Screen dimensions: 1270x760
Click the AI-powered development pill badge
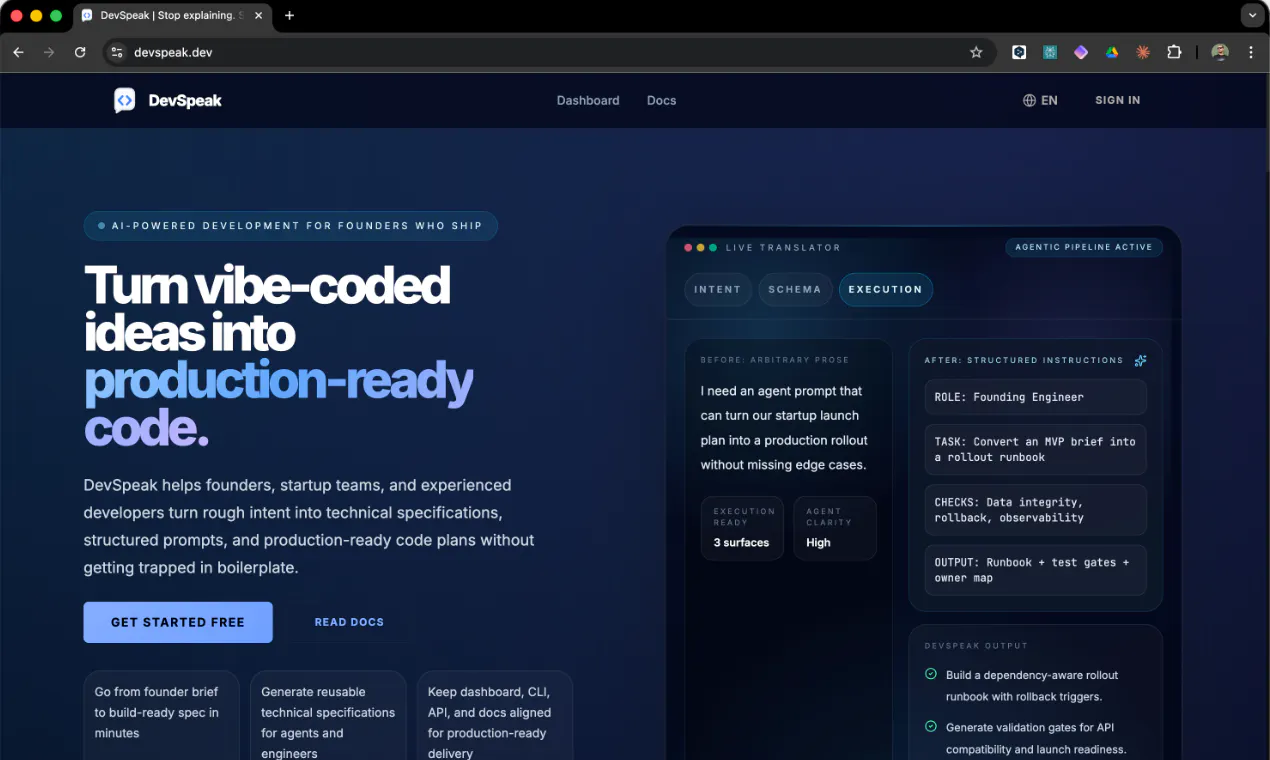[291, 226]
